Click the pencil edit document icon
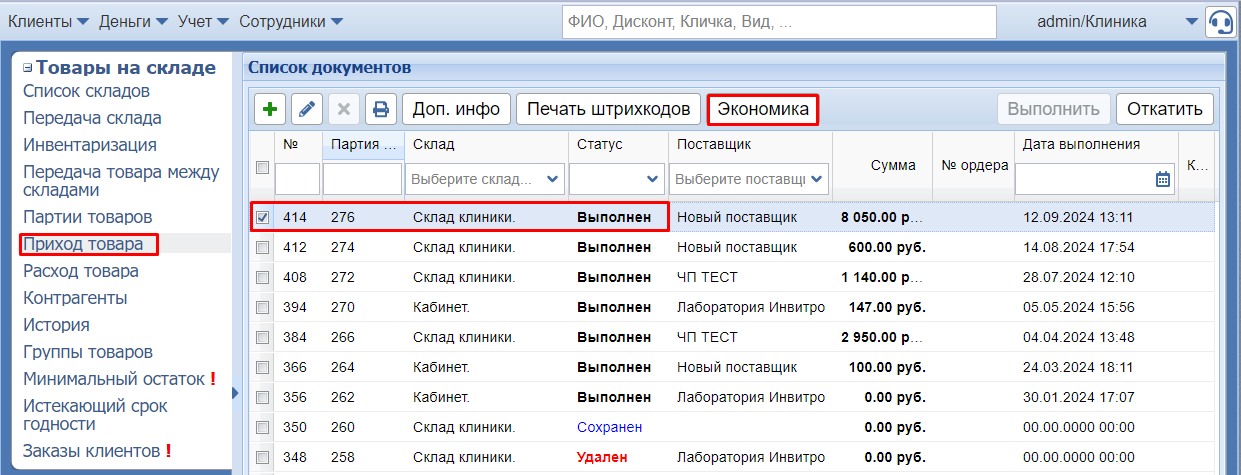Viewport: 1241px width, 475px height. (307, 109)
